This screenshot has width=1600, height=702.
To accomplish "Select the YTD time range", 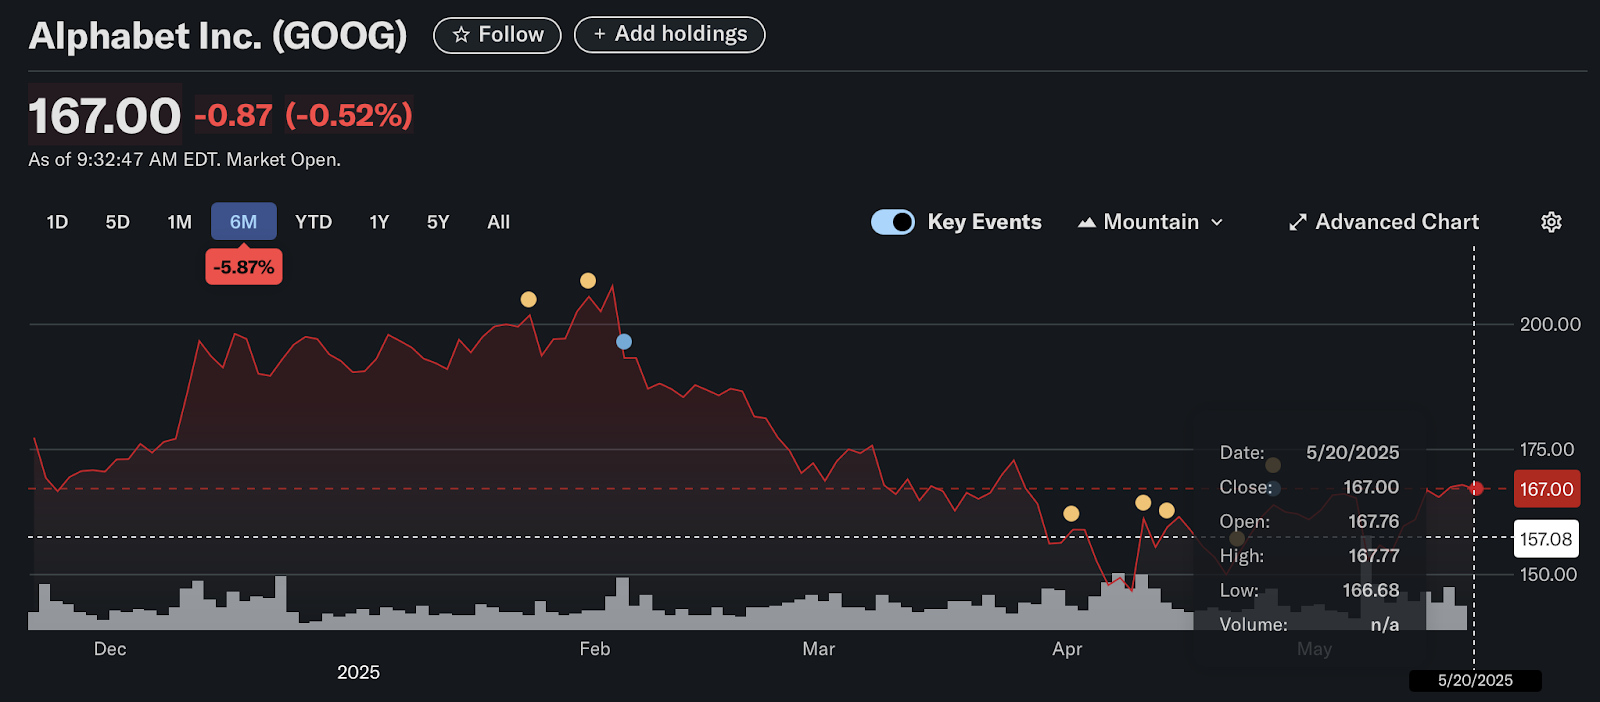I will 313,222.
